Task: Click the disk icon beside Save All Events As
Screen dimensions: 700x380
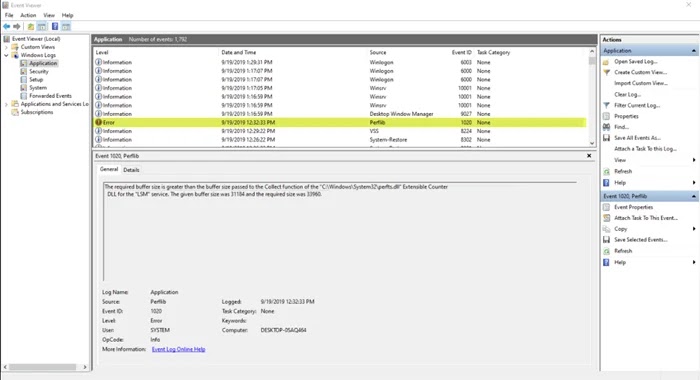Action: (x=606, y=138)
